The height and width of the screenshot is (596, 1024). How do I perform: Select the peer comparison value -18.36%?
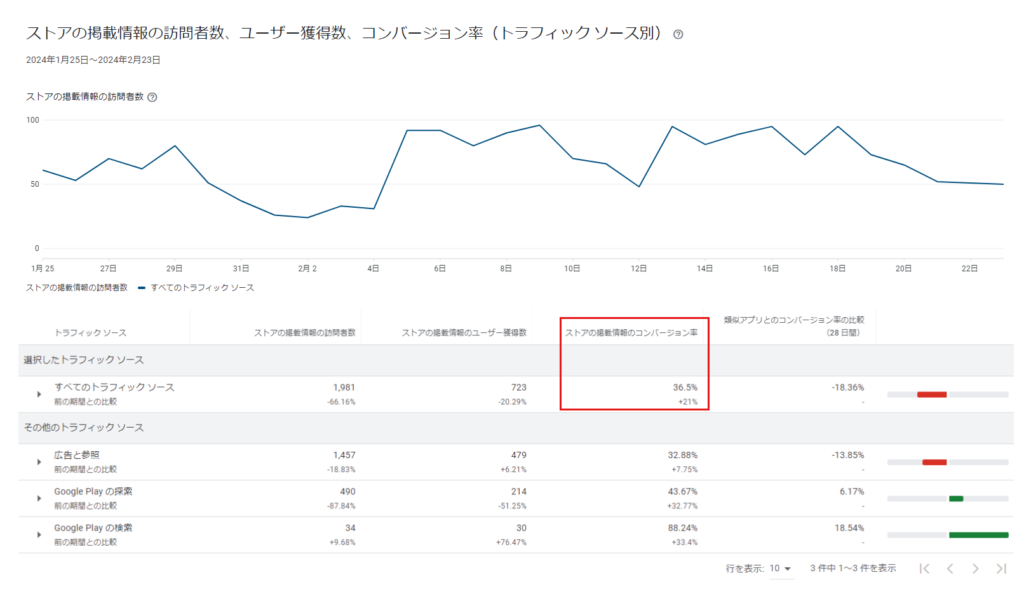pyautogui.click(x=848, y=388)
